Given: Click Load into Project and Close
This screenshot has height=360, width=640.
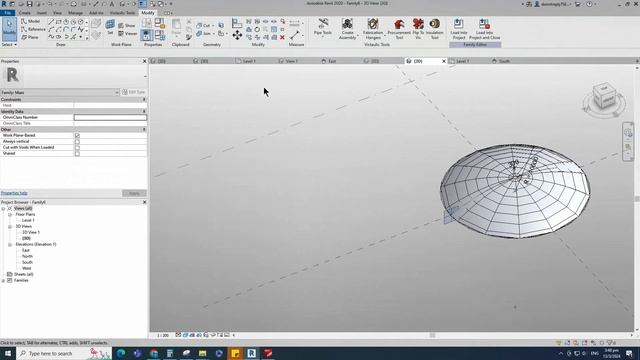Looking at the screenshot, I should pos(484,29).
